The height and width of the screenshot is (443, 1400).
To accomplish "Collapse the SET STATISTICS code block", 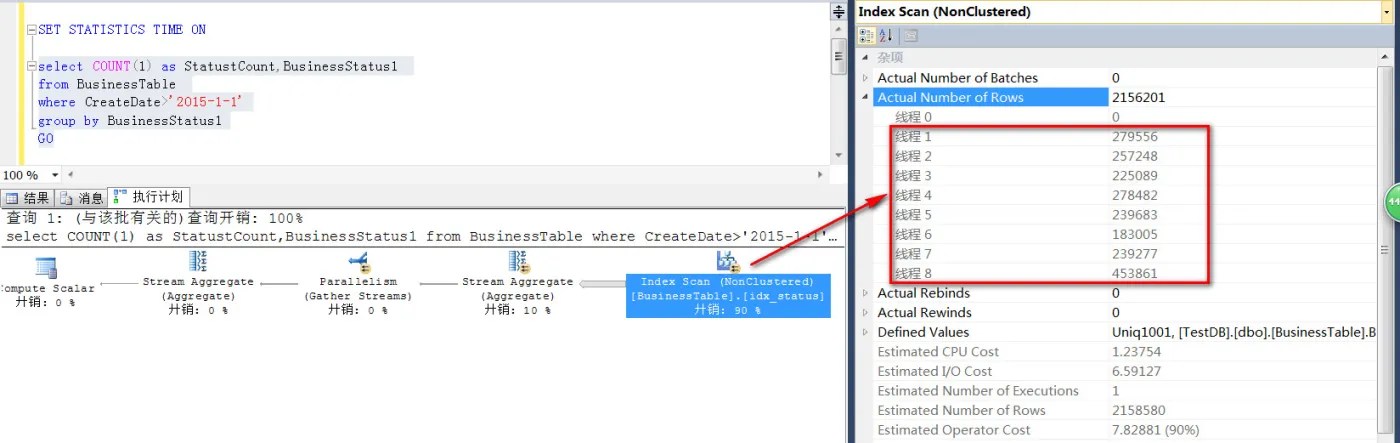I will 32,30.
